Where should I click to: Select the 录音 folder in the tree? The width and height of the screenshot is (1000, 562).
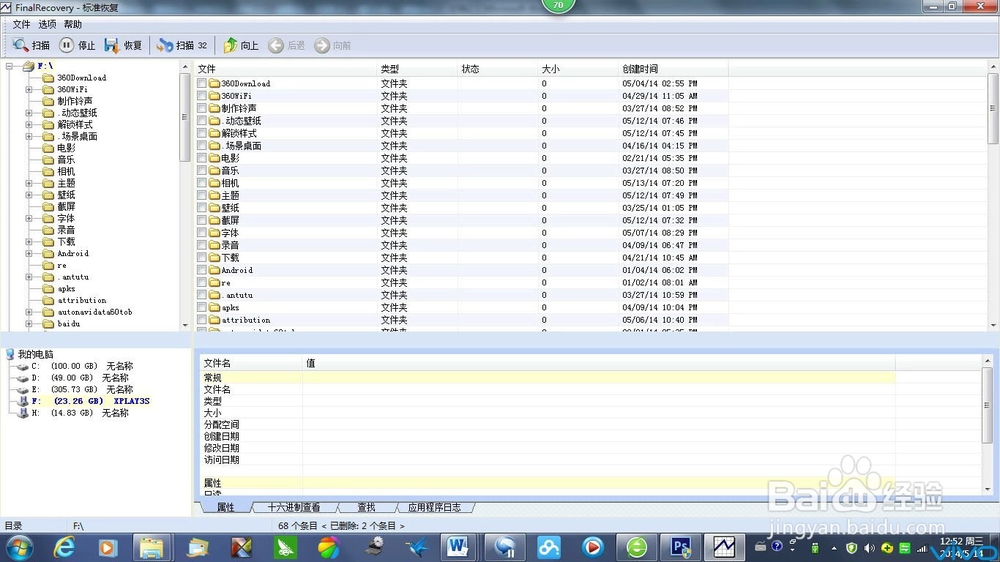(x=66, y=230)
